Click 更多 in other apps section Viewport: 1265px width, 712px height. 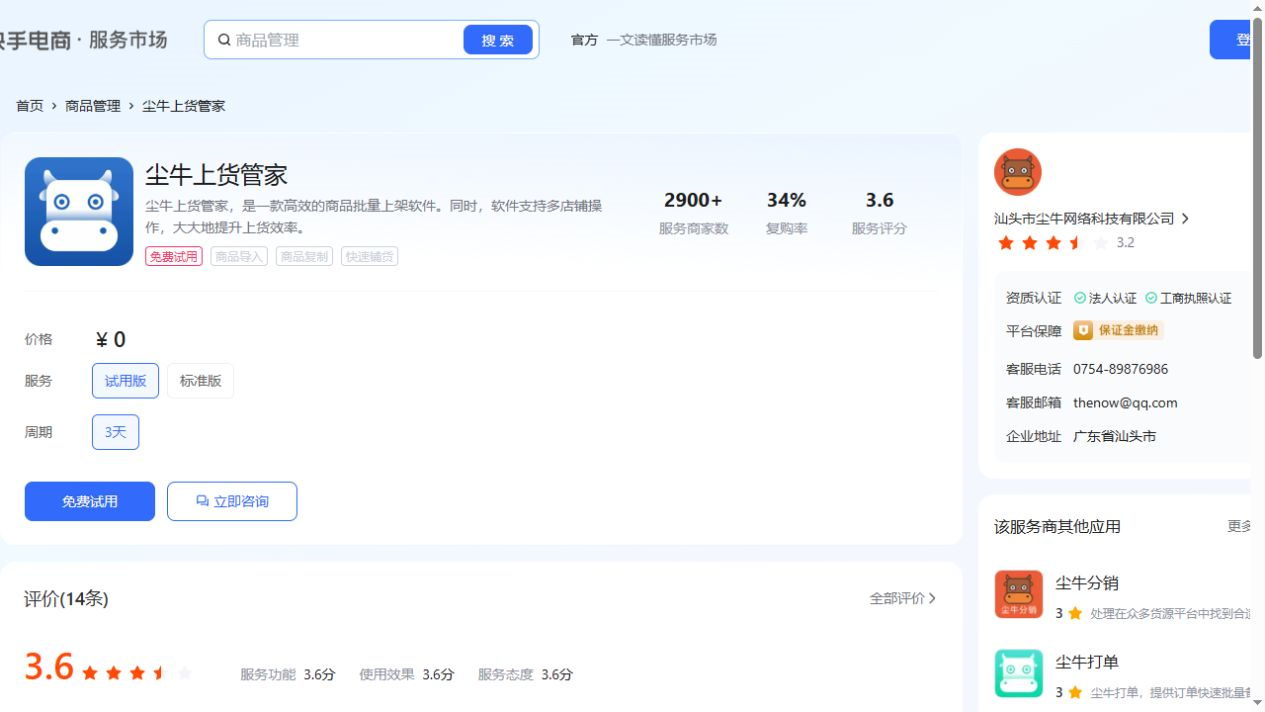coord(1238,526)
